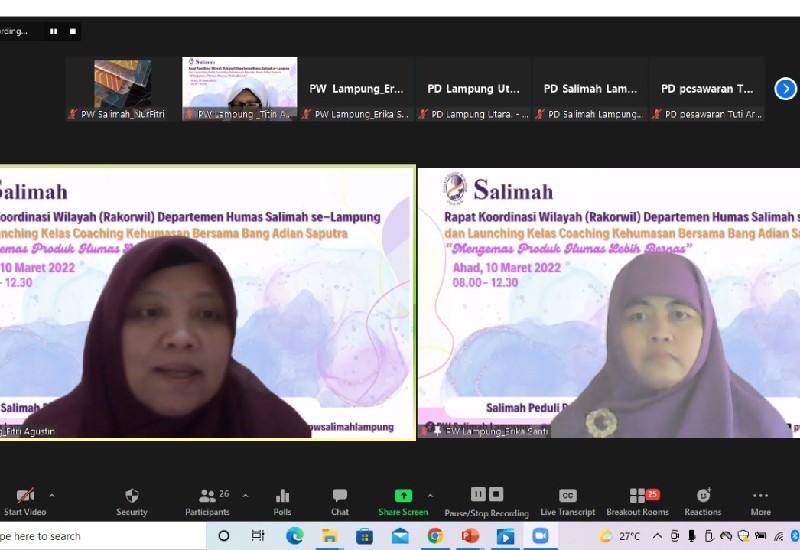Open the Windows Security tray icon
This screenshot has height=550, width=800.
743,536
